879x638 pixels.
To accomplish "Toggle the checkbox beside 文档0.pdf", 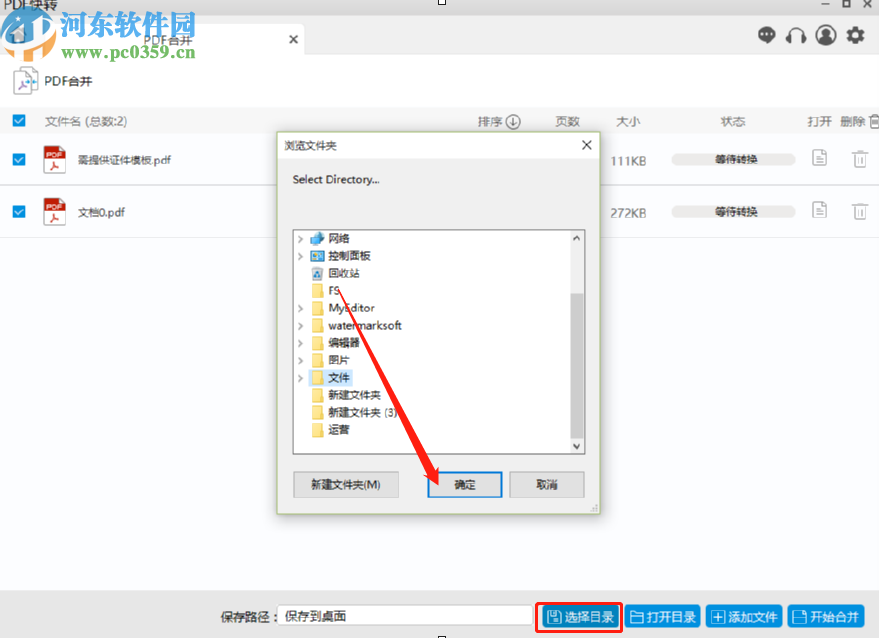I will click(19, 211).
